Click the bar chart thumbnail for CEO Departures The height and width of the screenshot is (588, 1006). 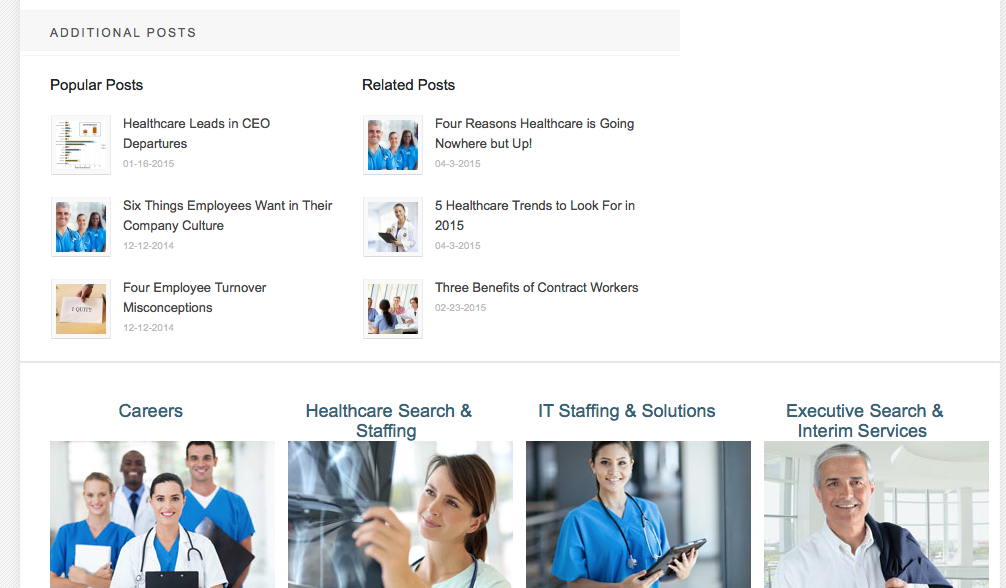[x=81, y=145]
